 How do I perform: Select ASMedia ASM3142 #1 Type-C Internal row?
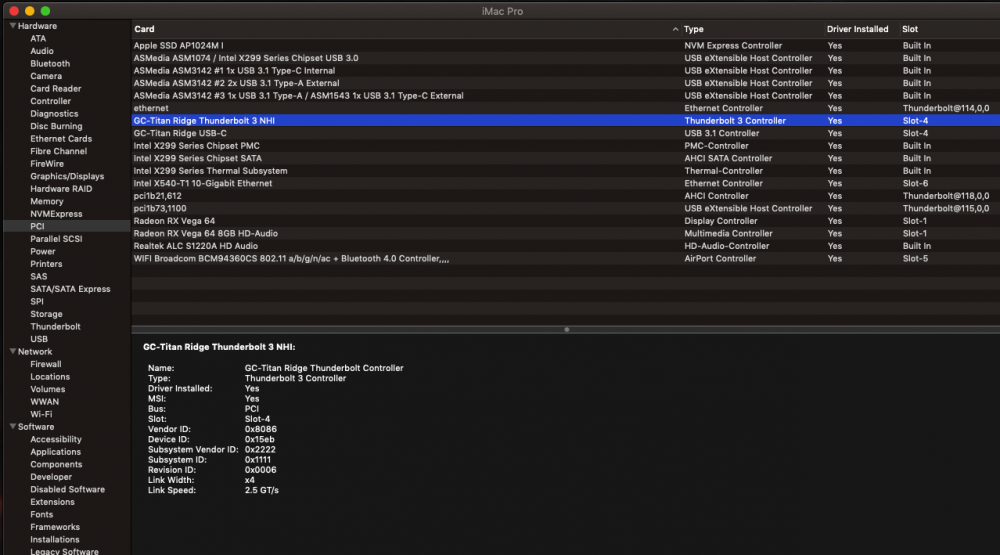click(x=566, y=70)
